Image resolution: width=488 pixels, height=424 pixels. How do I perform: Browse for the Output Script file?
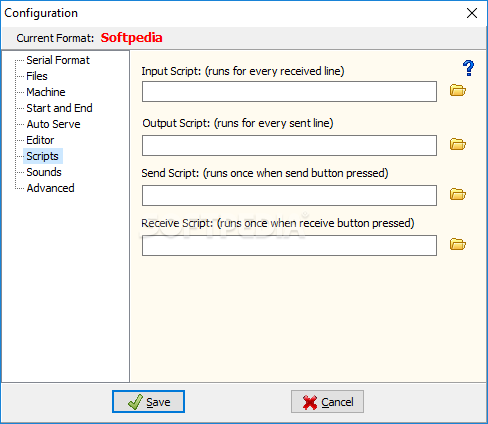tap(458, 144)
